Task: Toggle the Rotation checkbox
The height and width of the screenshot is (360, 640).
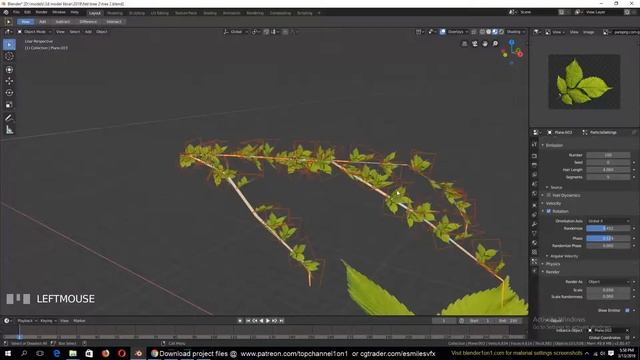Action: (x=549, y=211)
